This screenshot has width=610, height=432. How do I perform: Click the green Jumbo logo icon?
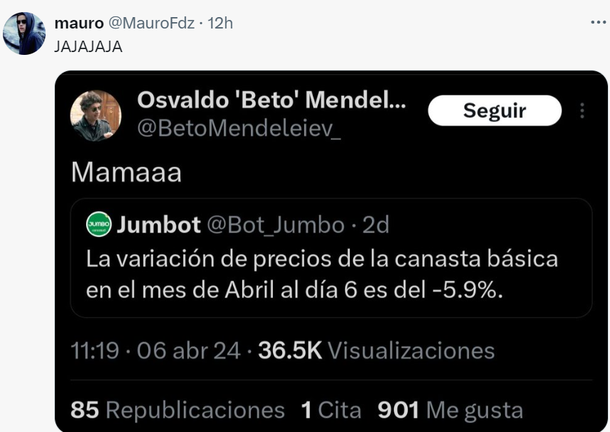[98, 224]
